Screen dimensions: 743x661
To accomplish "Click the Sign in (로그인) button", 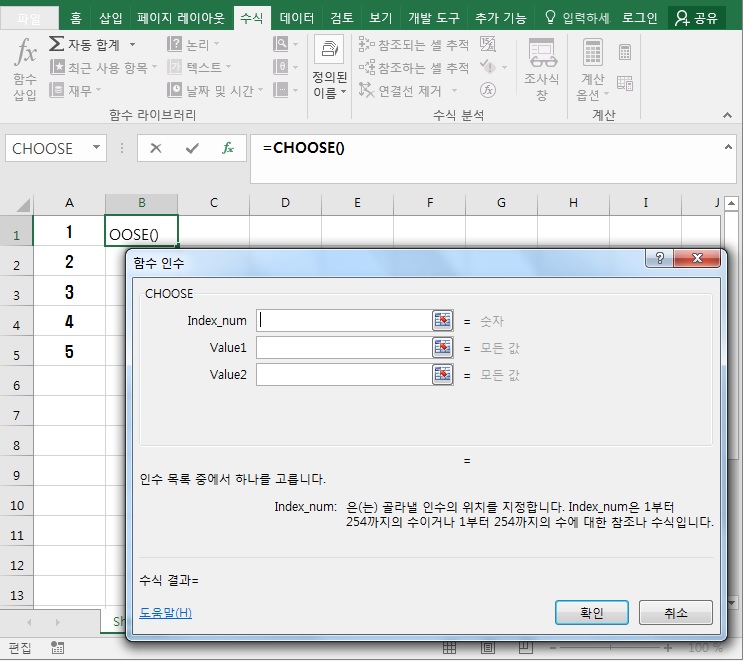I will [x=639, y=18].
